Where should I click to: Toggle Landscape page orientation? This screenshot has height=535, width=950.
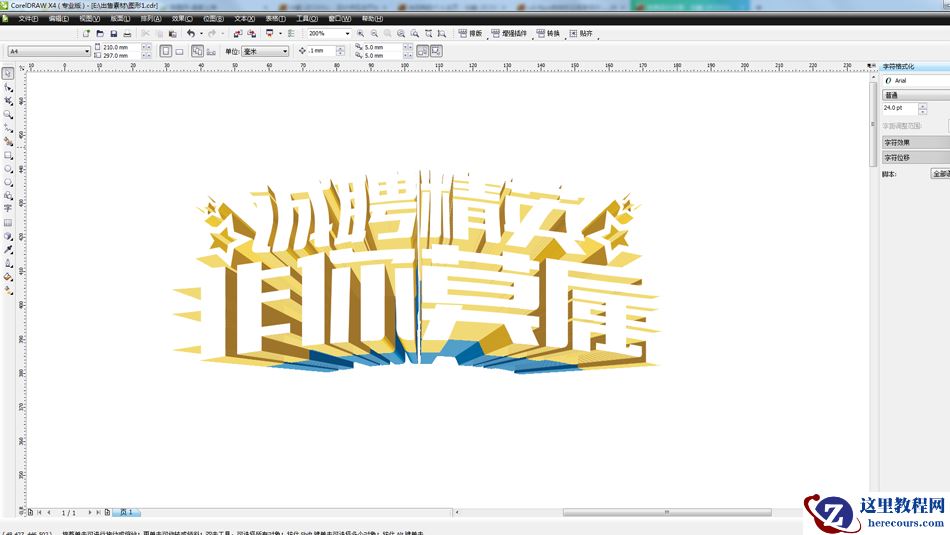coord(179,51)
